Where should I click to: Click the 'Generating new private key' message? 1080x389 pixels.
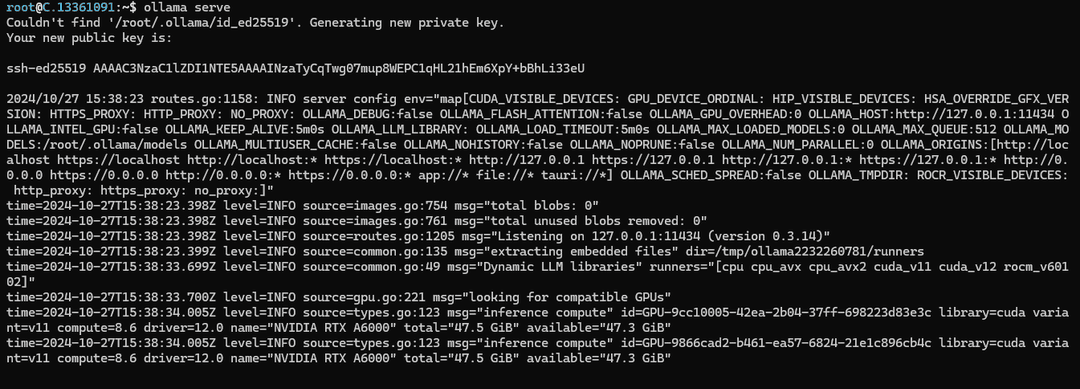pos(411,23)
